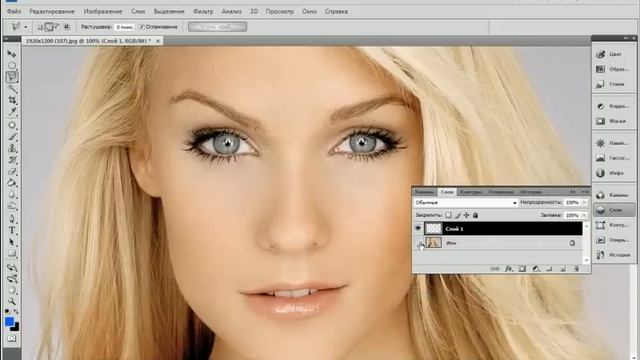
Task: Click the add layer style fx icon
Action: (x=509, y=269)
